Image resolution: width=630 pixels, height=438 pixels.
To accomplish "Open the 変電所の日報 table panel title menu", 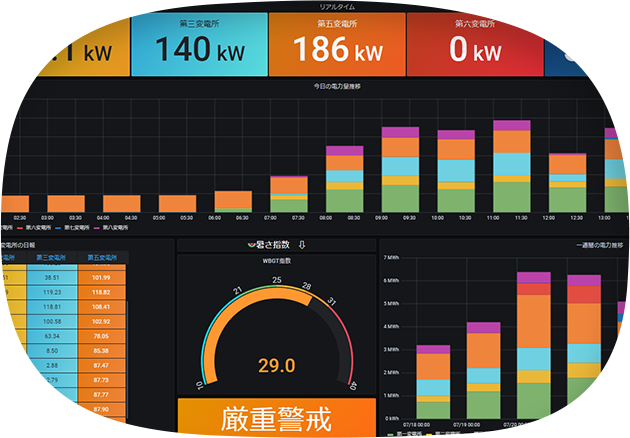I will (x=18, y=244).
